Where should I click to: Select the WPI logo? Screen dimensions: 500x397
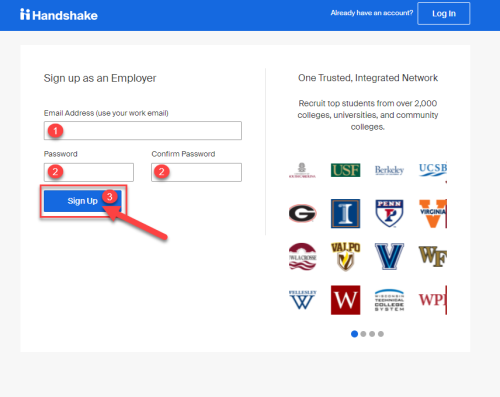click(433, 300)
